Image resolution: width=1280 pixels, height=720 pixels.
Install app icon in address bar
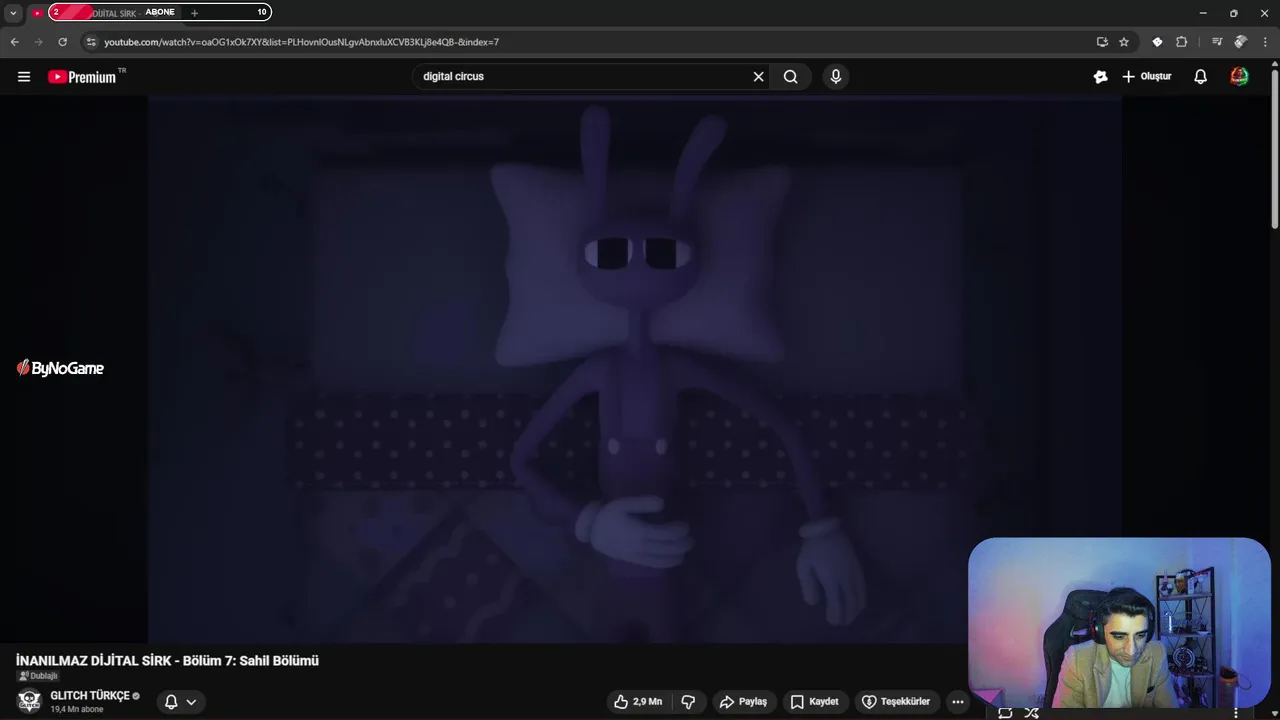[1102, 42]
